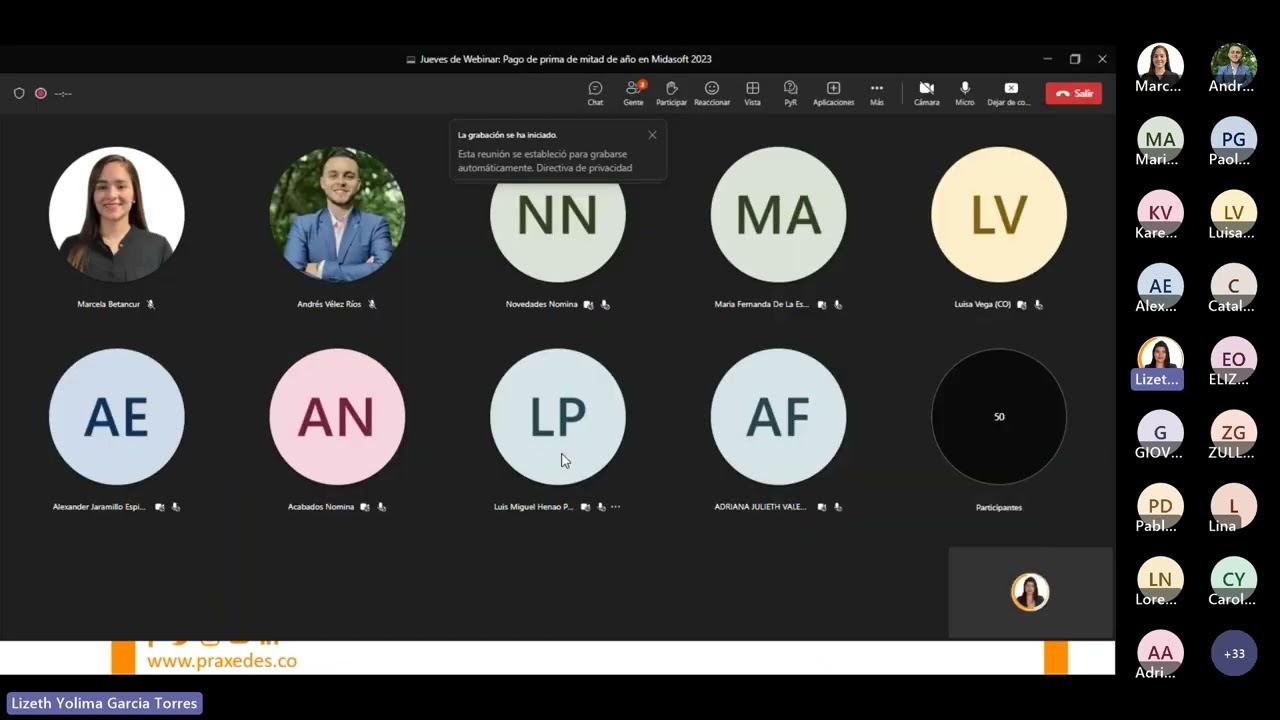The height and width of the screenshot is (720, 1280).
Task: Click Luisa Vega camera off icon
Action: [x=1021, y=304]
